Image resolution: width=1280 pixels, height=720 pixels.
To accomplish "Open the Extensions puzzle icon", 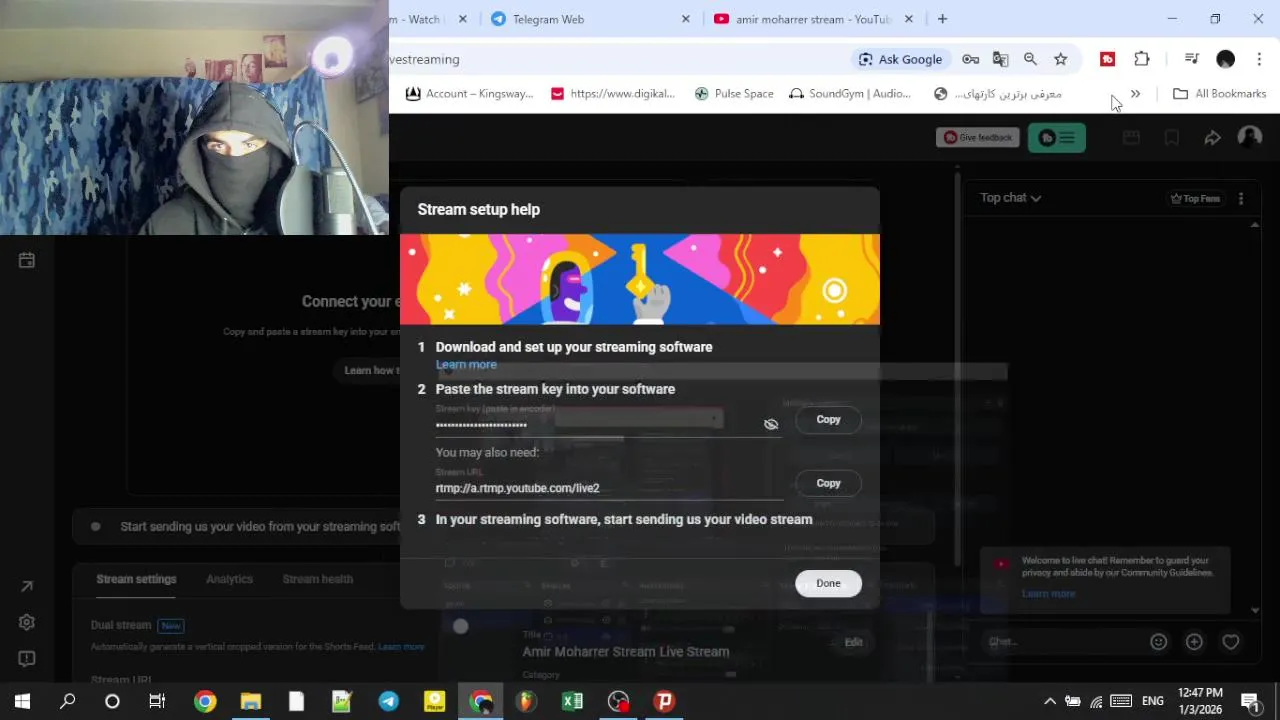I will click(1141, 59).
